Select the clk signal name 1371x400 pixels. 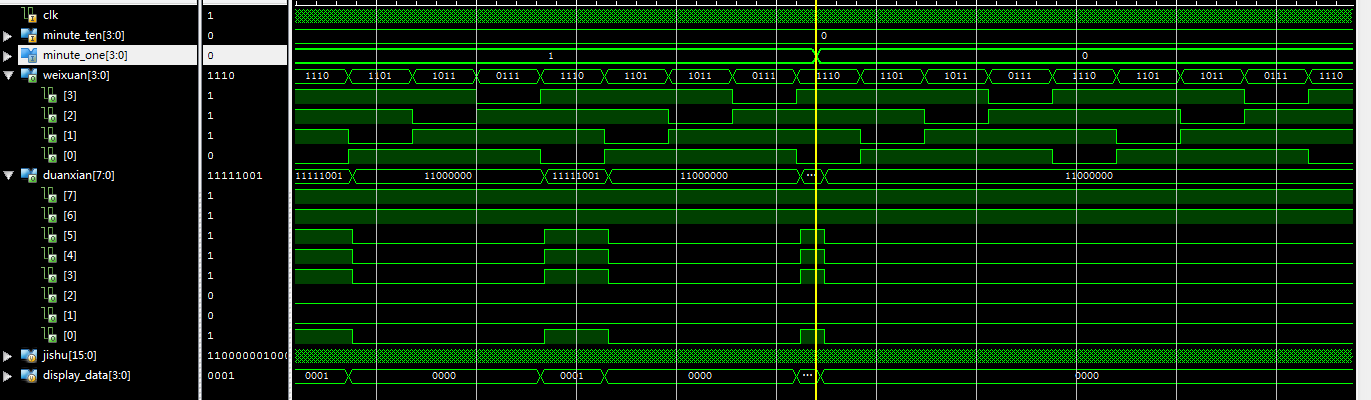tap(50, 15)
